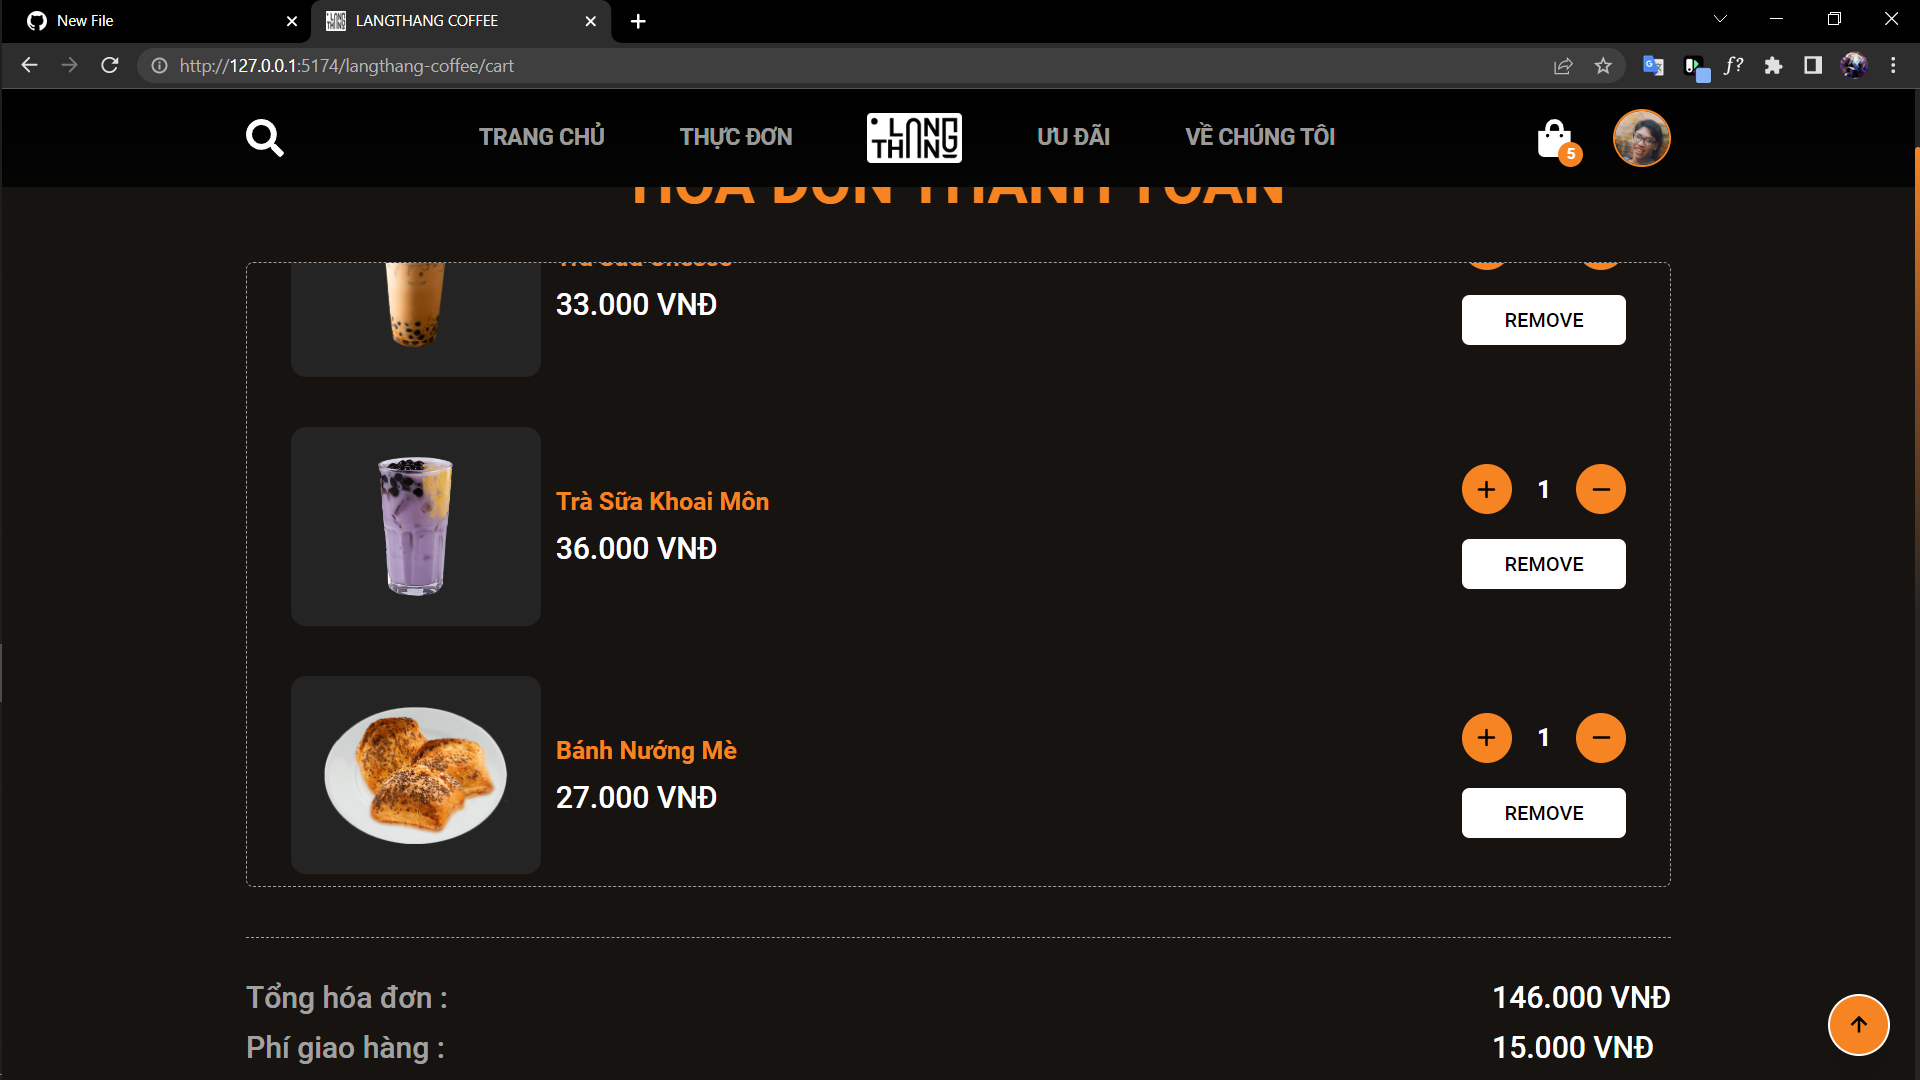Expand the tab search chevron
This screenshot has height=1080, width=1920.
[x=1720, y=19]
